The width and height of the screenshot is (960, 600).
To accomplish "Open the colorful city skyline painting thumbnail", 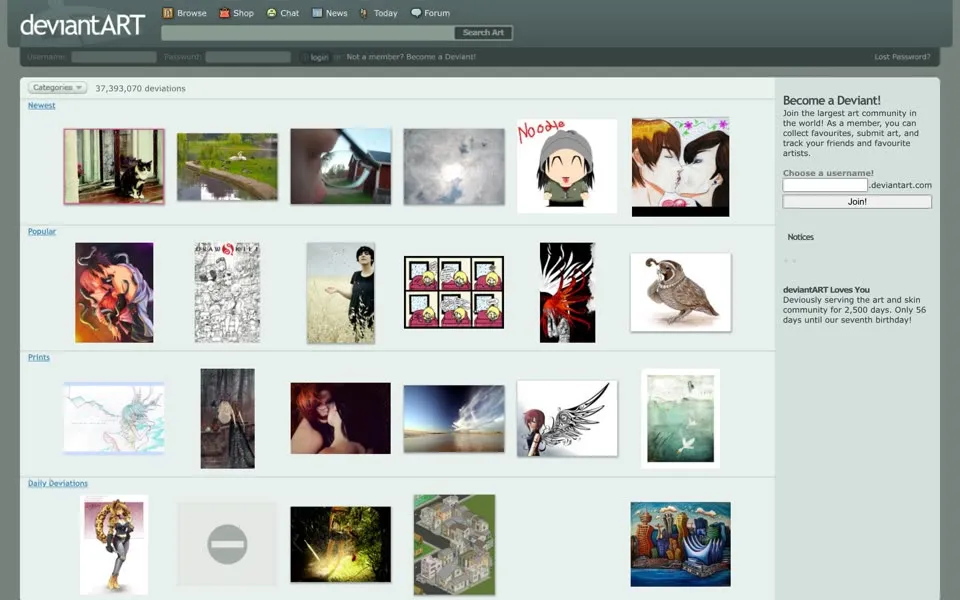I will coord(681,544).
